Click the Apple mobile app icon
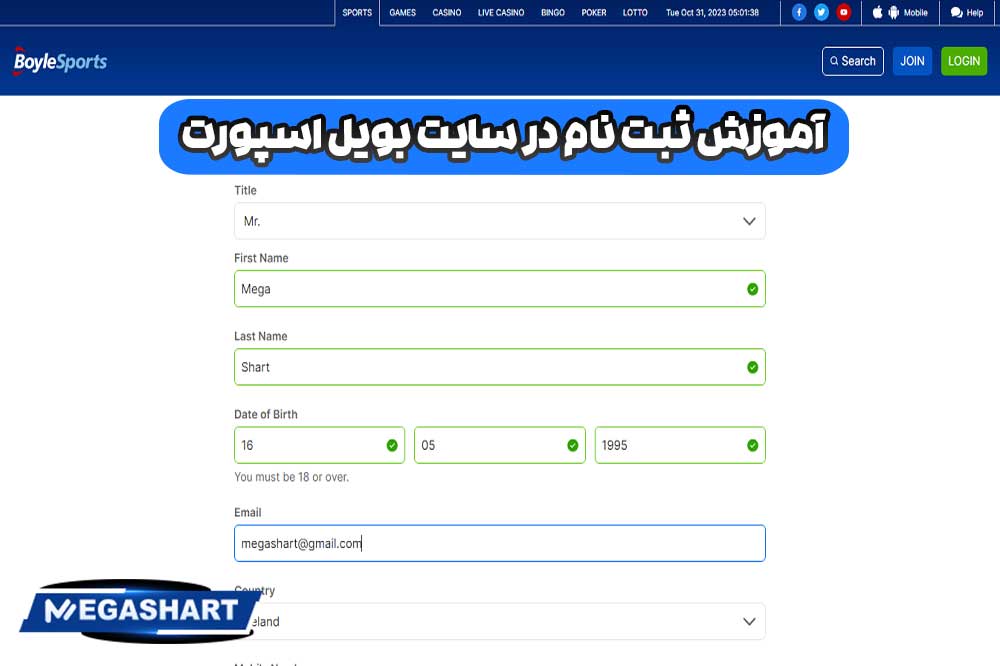The width and height of the screenshot is (1000, 666). pyautogui.click(x=878, y=12)
